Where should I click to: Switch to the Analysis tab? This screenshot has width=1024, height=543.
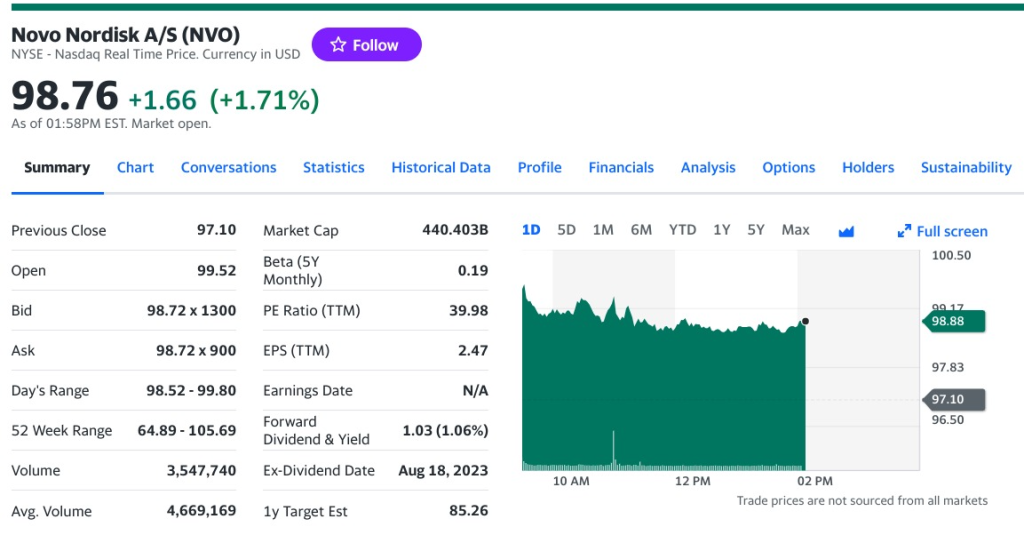tap(708, 167)
